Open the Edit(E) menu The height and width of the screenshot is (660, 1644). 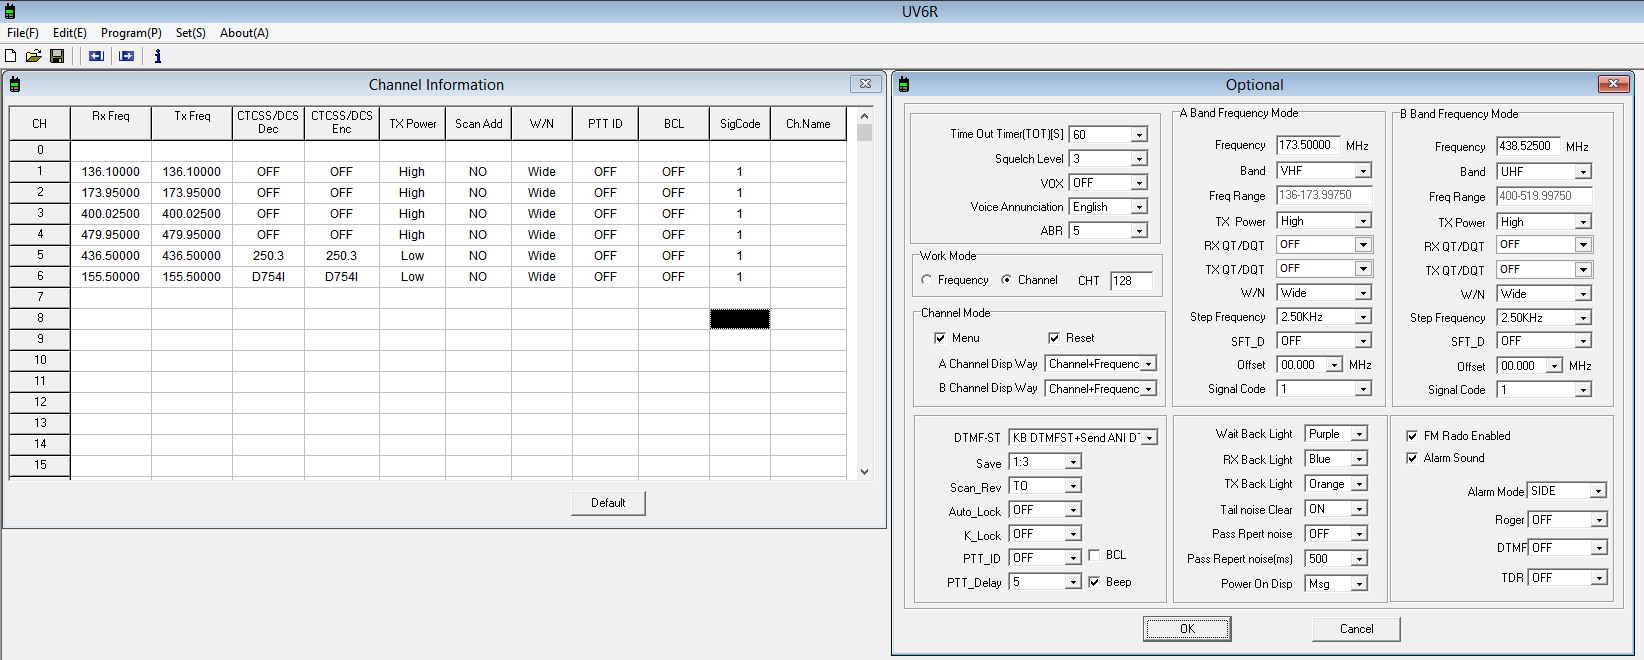coord(70,33)
